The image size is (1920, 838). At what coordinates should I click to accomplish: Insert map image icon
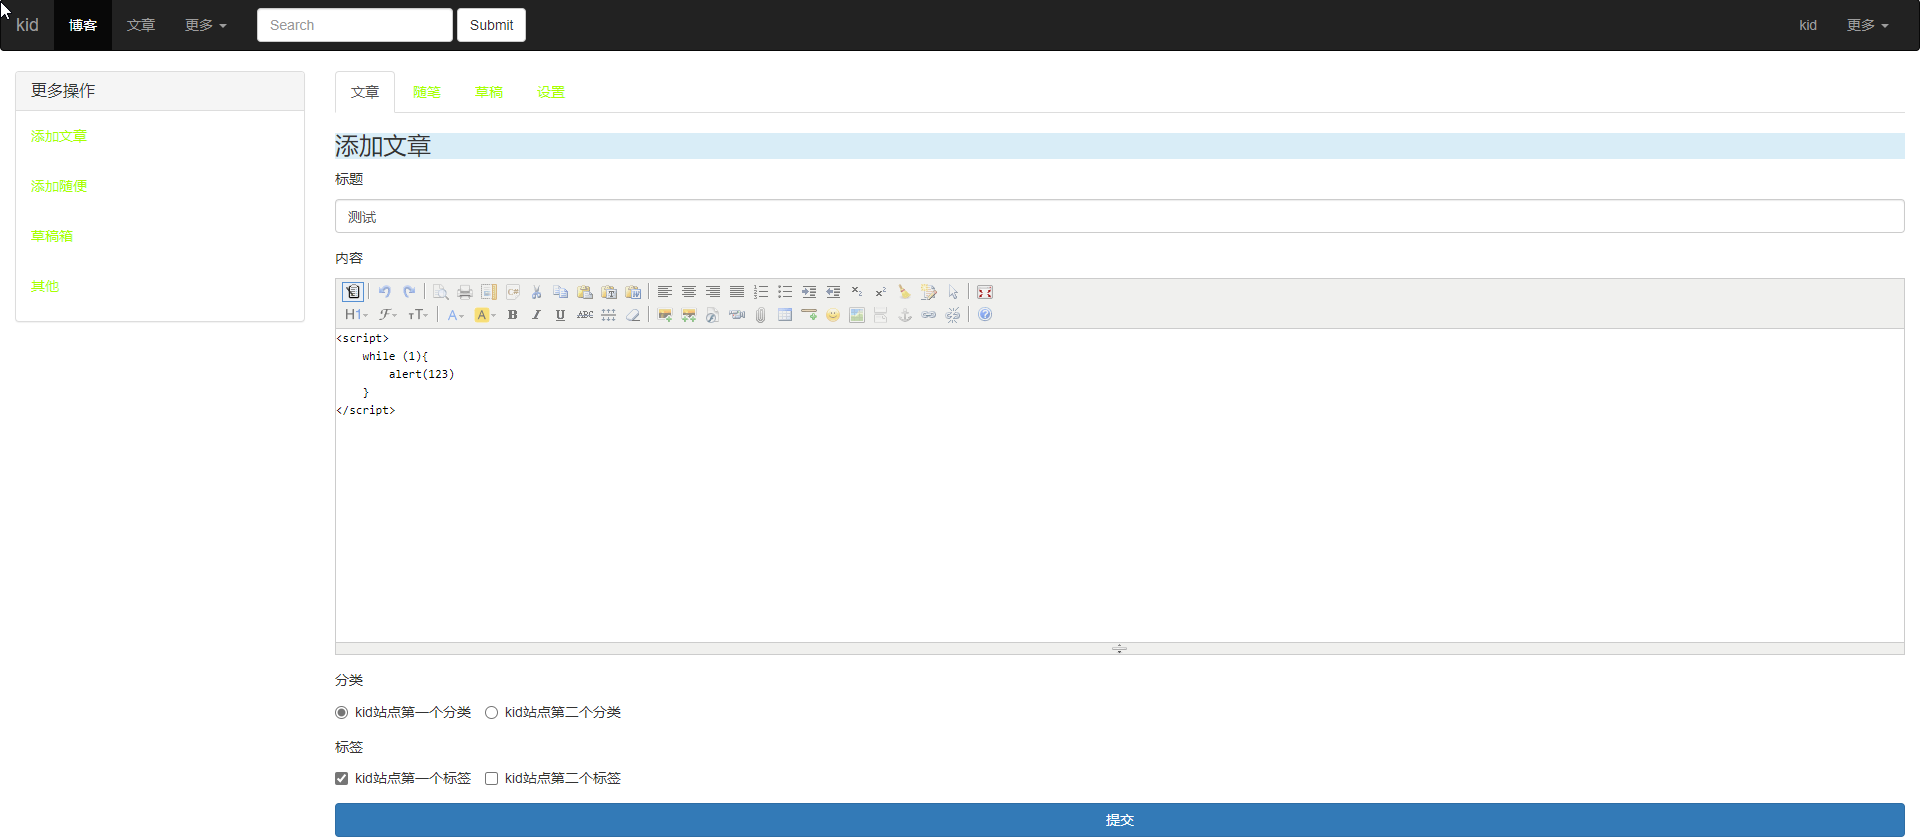coord(857,315)
